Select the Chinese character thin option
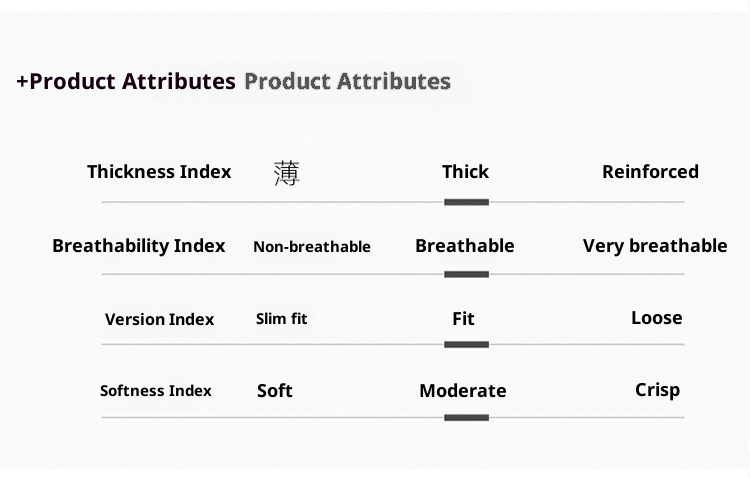 click(x=286, y=173)
